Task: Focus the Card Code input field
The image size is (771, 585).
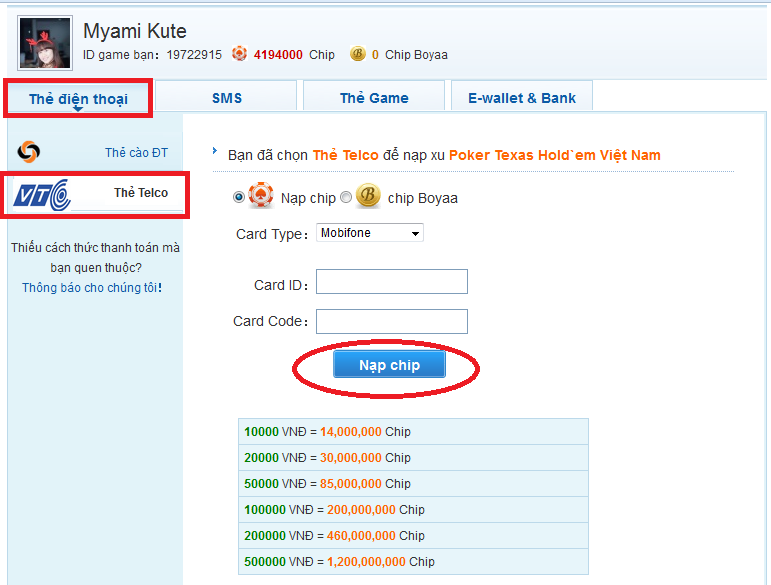Action: tap(392, 322)
